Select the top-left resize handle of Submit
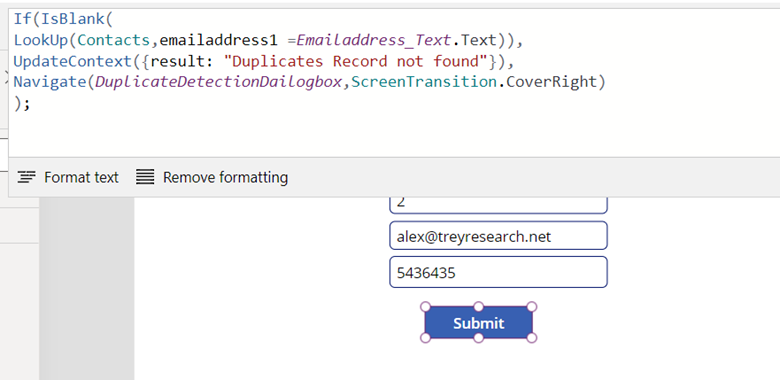 tap(425, 306)
